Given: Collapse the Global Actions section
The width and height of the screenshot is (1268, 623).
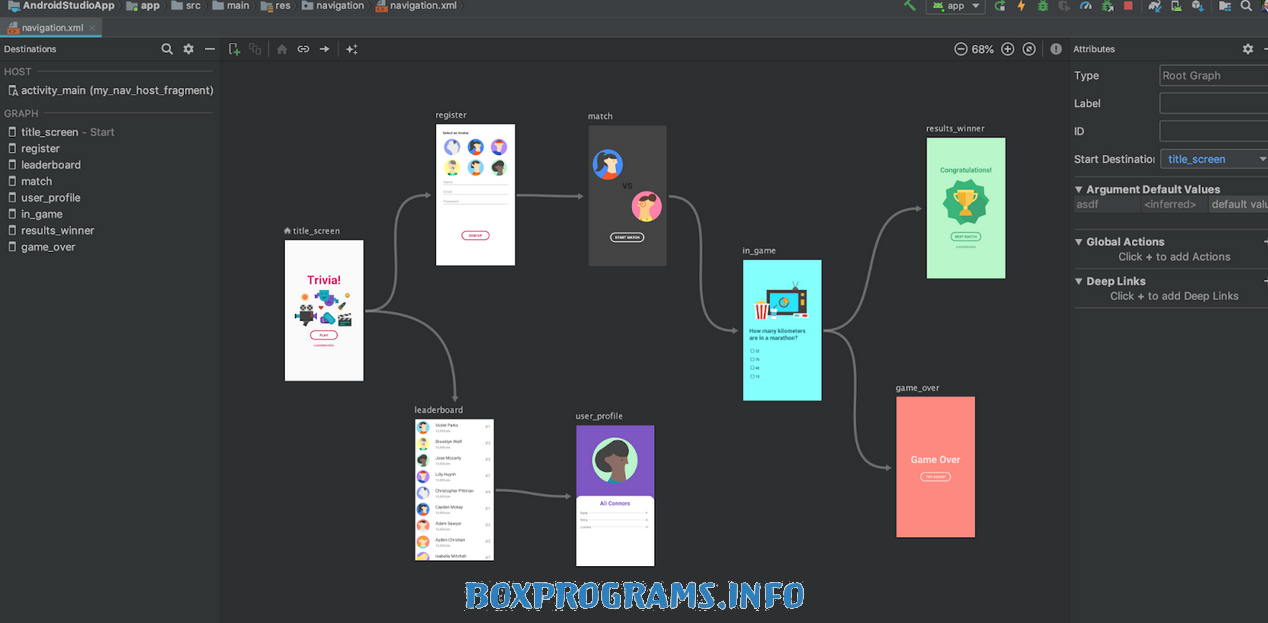Looking at the screenshot, I should (1079, 242).
